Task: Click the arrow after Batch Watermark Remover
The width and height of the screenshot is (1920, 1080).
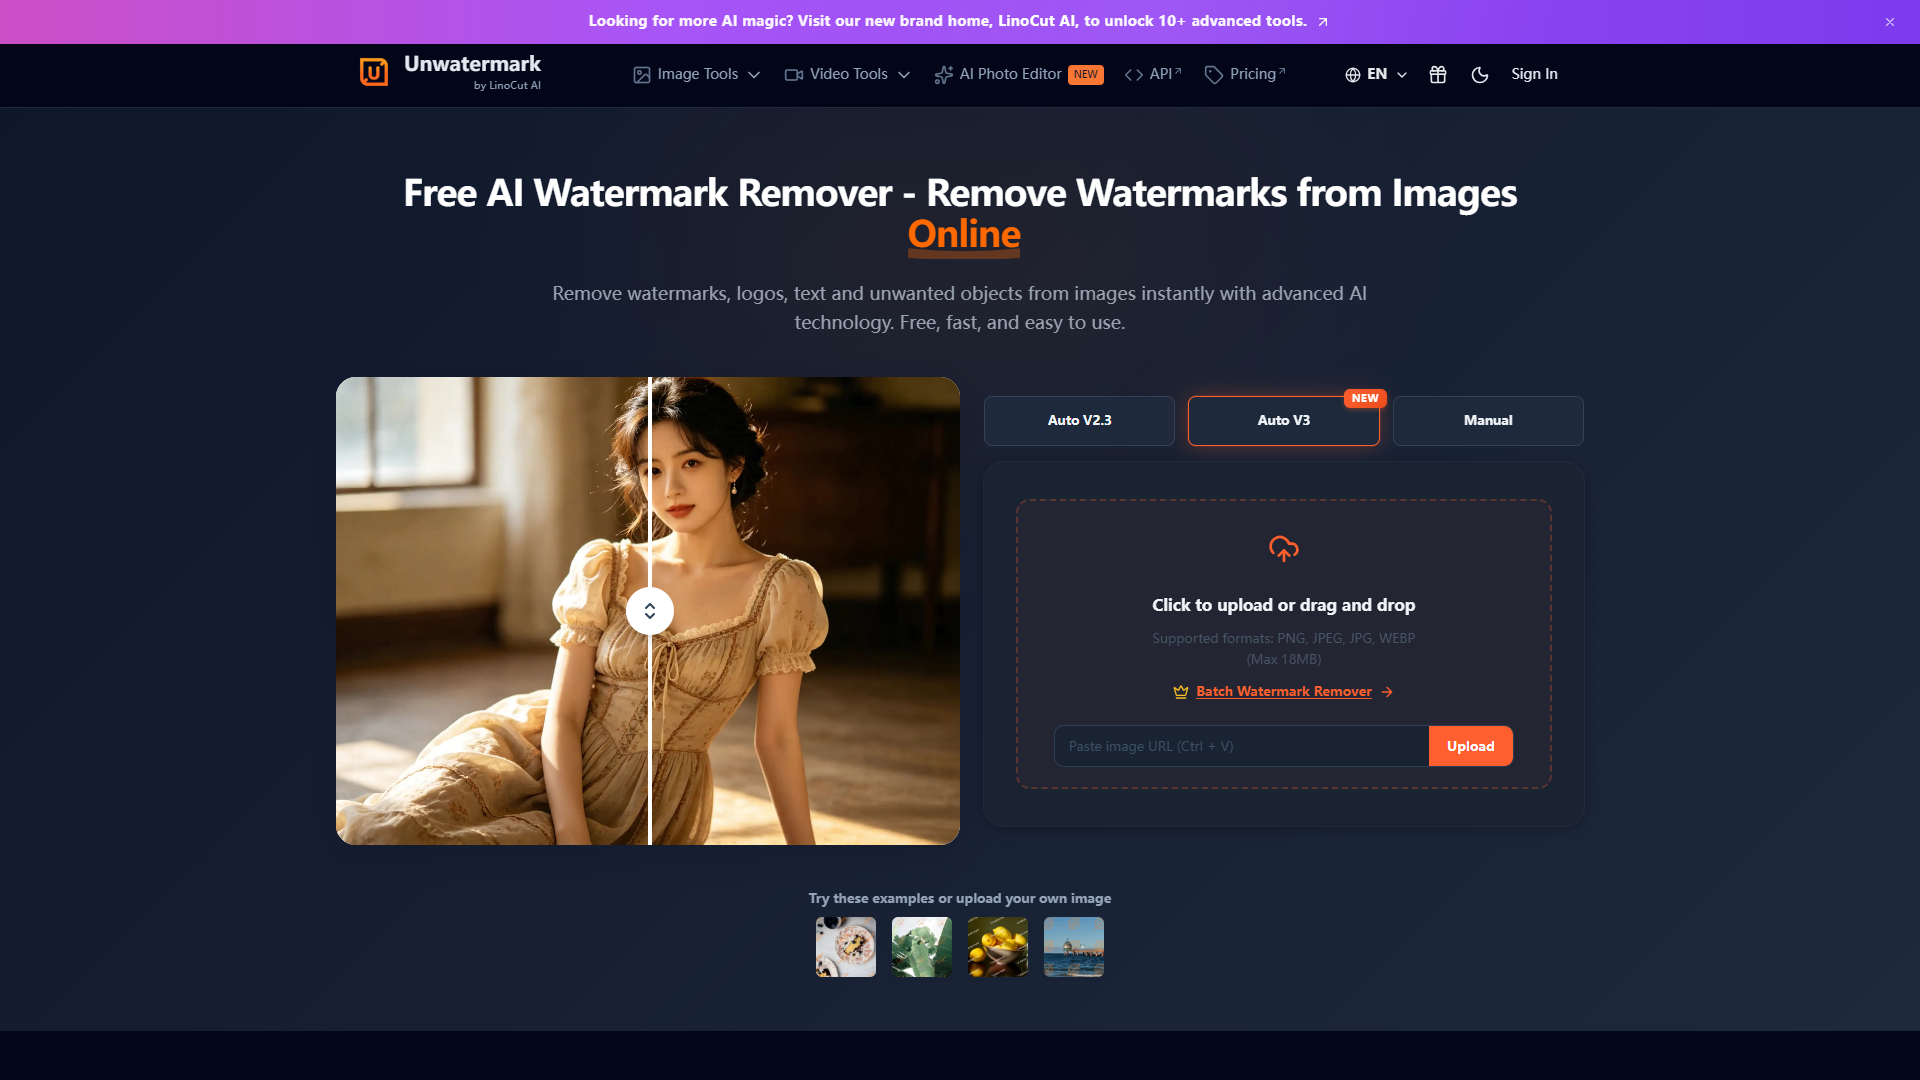Action: [x=1387, y=692]
